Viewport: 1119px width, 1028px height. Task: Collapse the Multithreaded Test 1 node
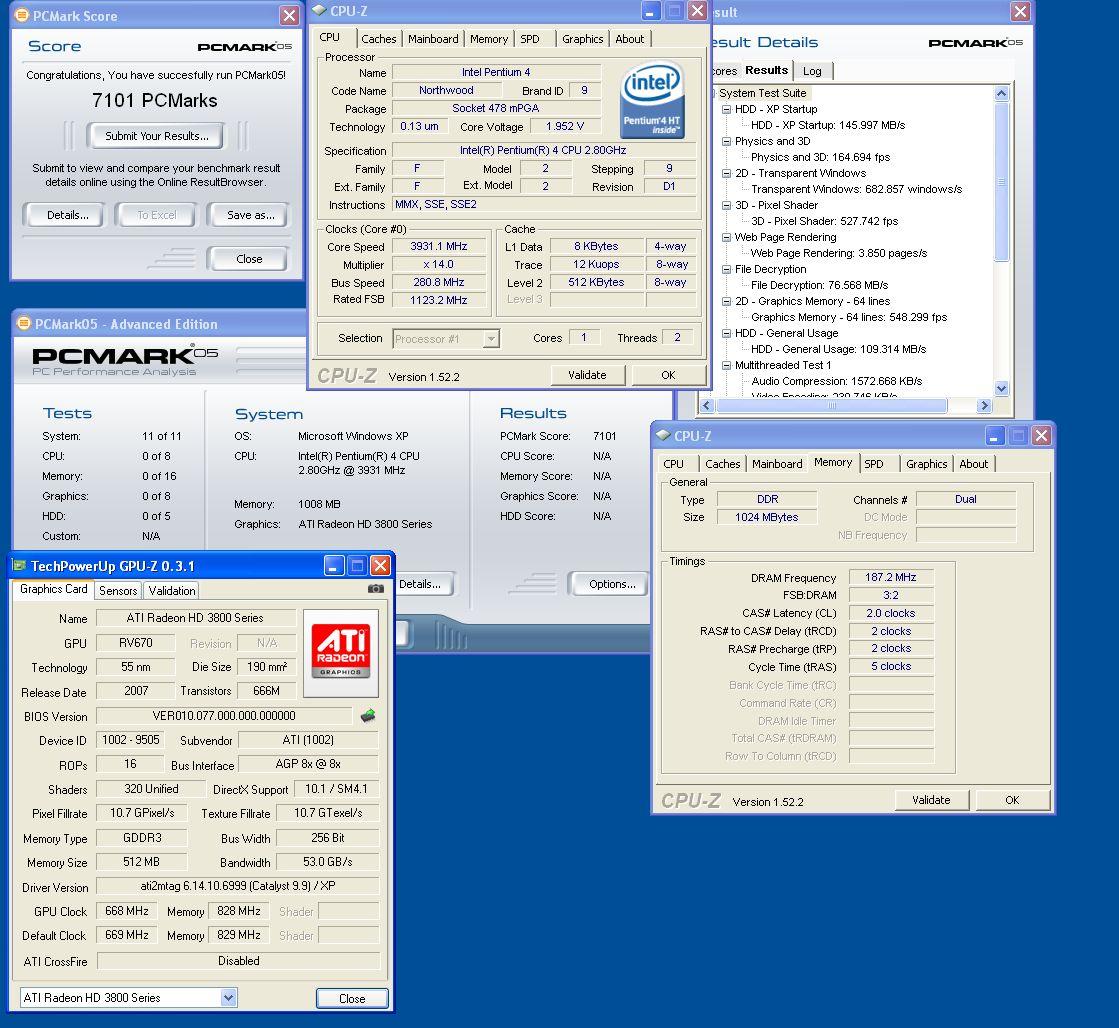pyautogui.click(x=726, y=366)
